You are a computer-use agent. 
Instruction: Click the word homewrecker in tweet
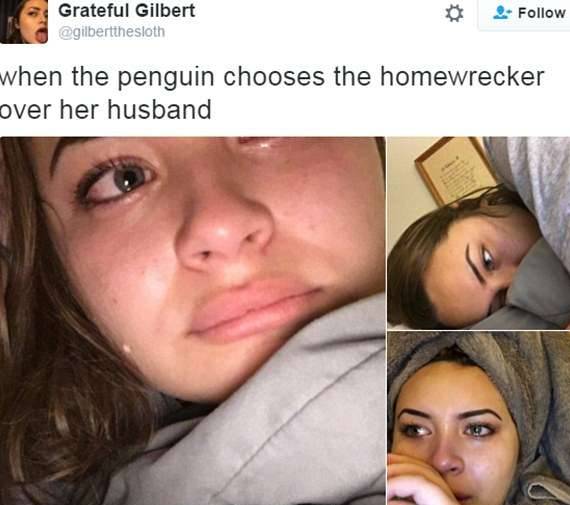462,77
